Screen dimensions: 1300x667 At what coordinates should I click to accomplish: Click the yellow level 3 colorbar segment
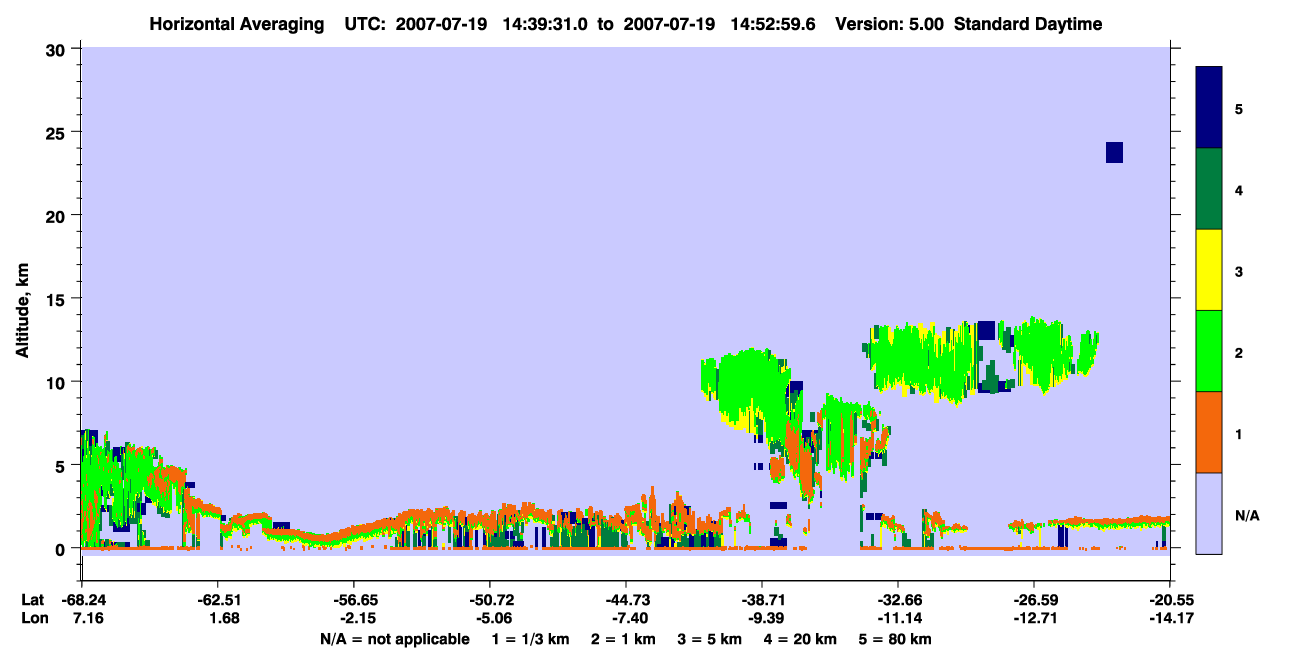coord(1209,270)
